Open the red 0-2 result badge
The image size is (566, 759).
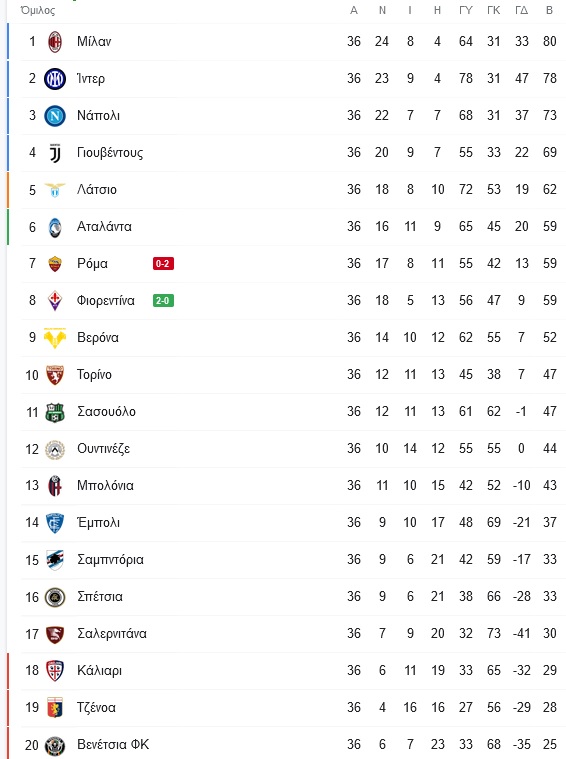click(x=163, y=264)
